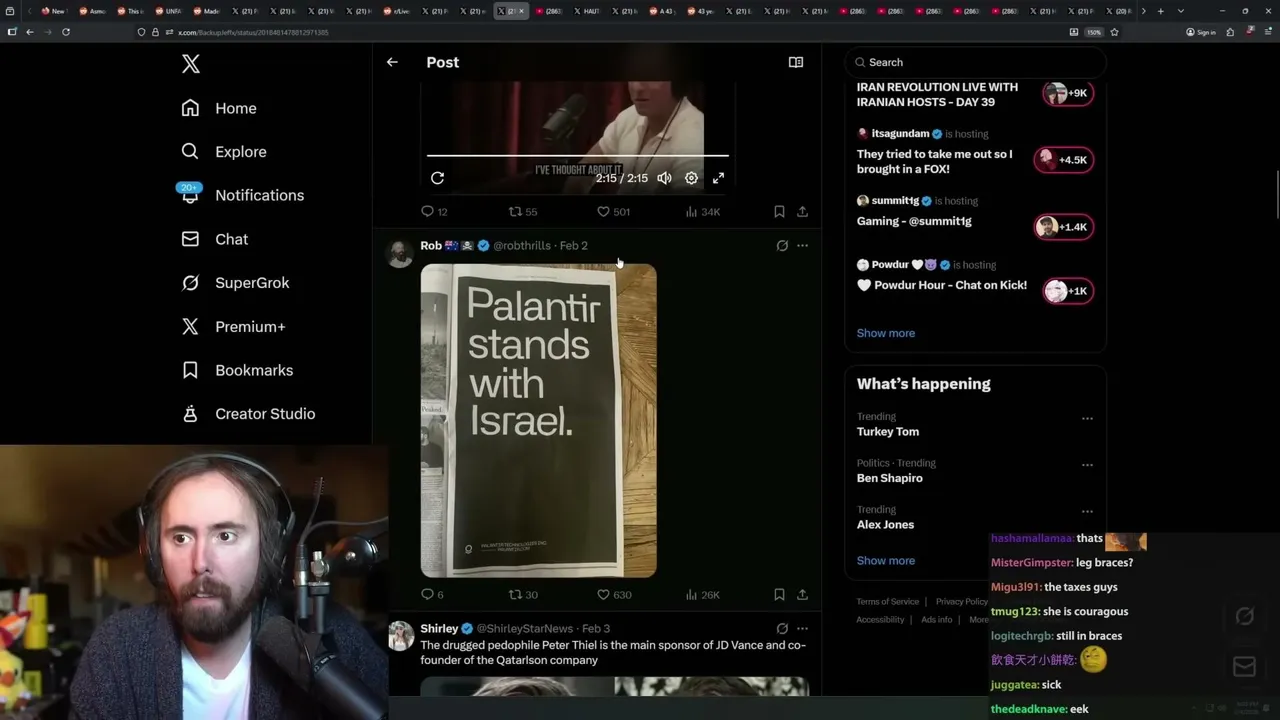This screenshot has height=720, width=1280.
Task: Open Shirley's profile avatar
Action: (x=400, y=635)
